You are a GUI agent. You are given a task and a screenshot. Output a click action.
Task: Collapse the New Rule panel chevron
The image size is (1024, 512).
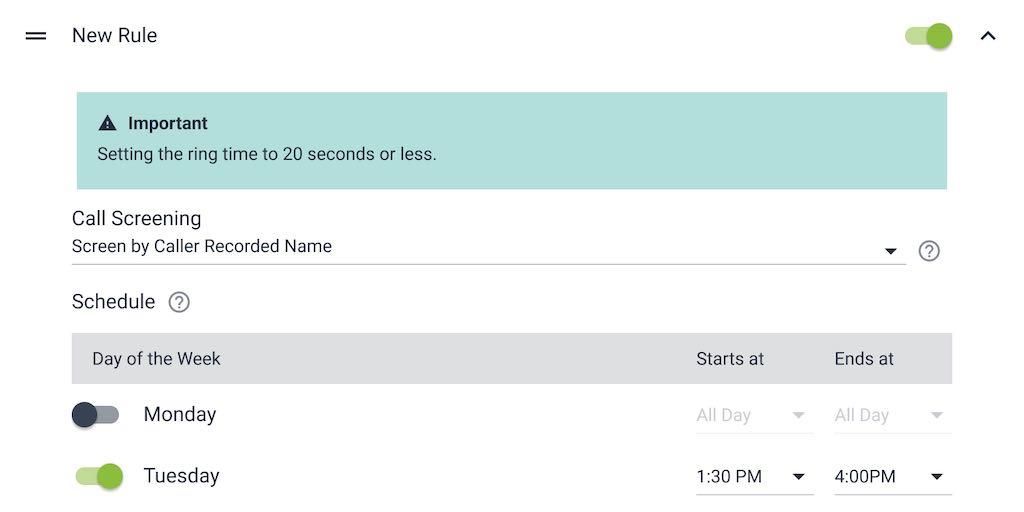point(988,36)
